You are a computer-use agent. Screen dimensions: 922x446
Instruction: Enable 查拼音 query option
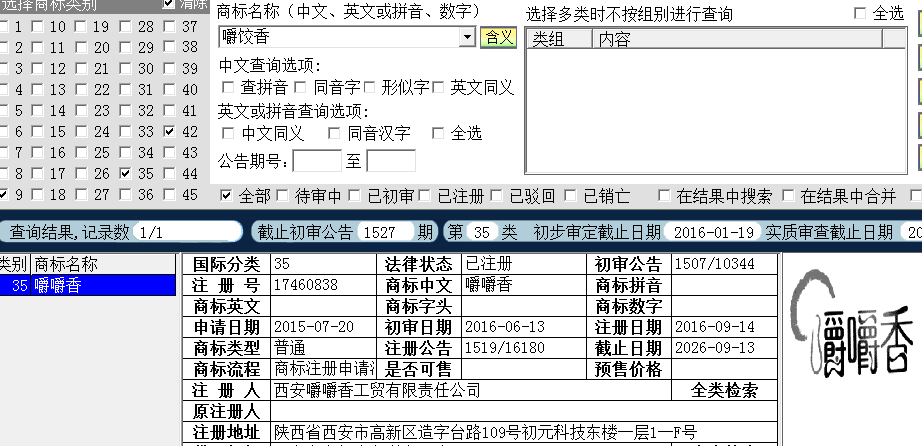[228, 88]
